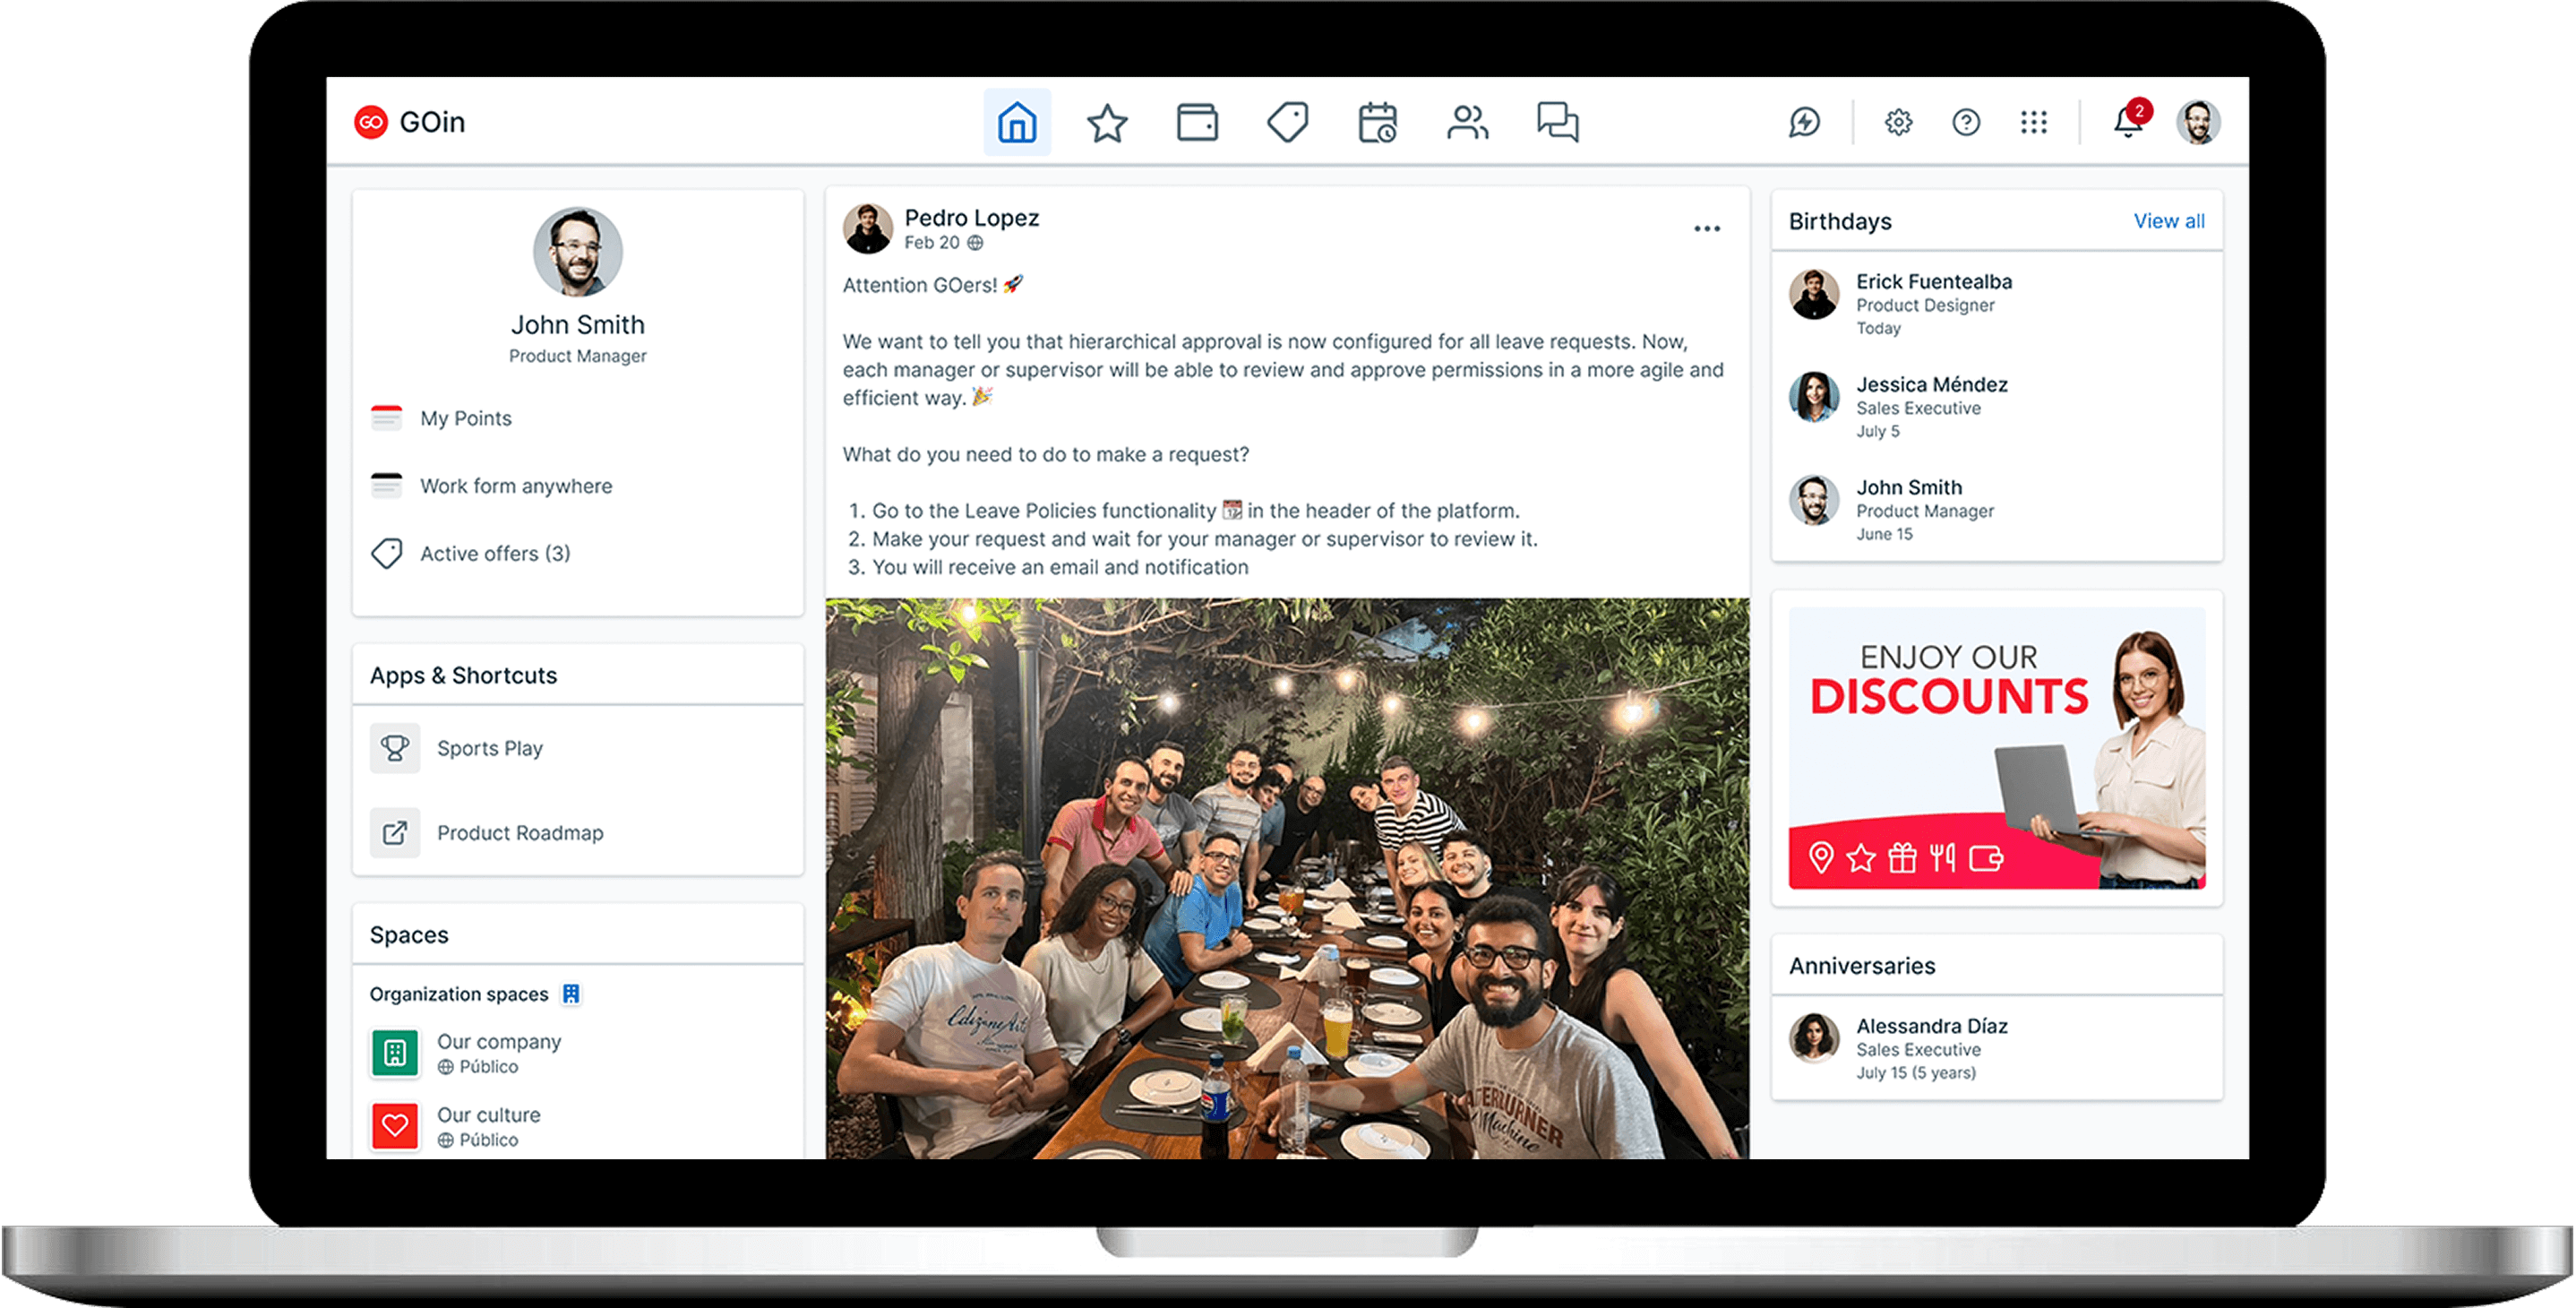Open the wallet icon in the top navigation
The width and height of the screenshot is (2576, 1308).
[1197, 122]
